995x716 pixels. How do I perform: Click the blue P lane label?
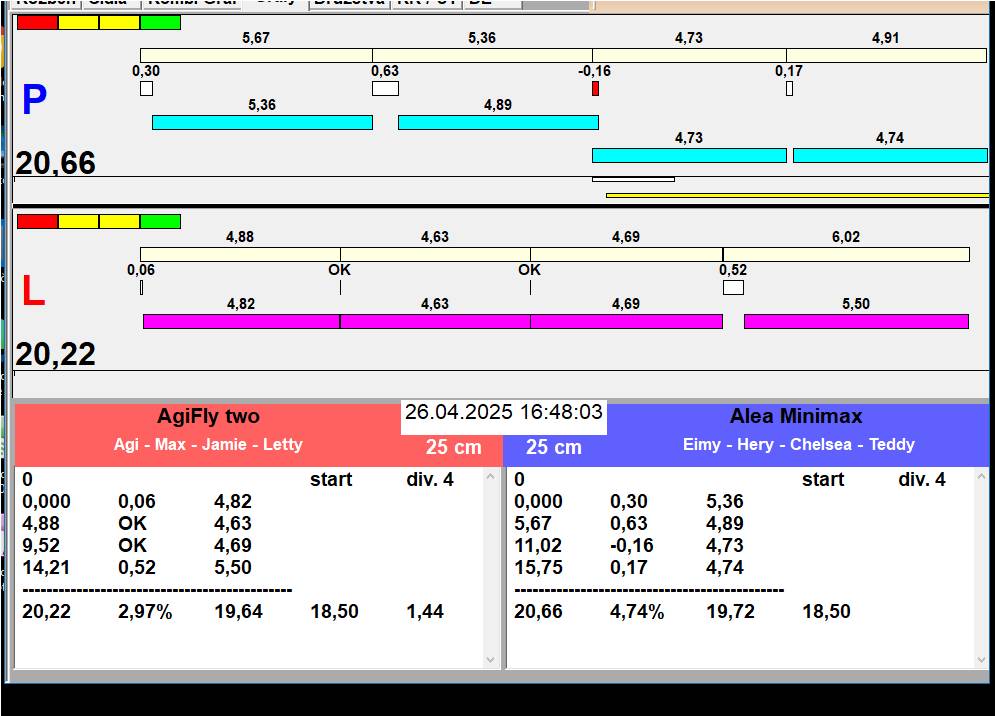34,100
